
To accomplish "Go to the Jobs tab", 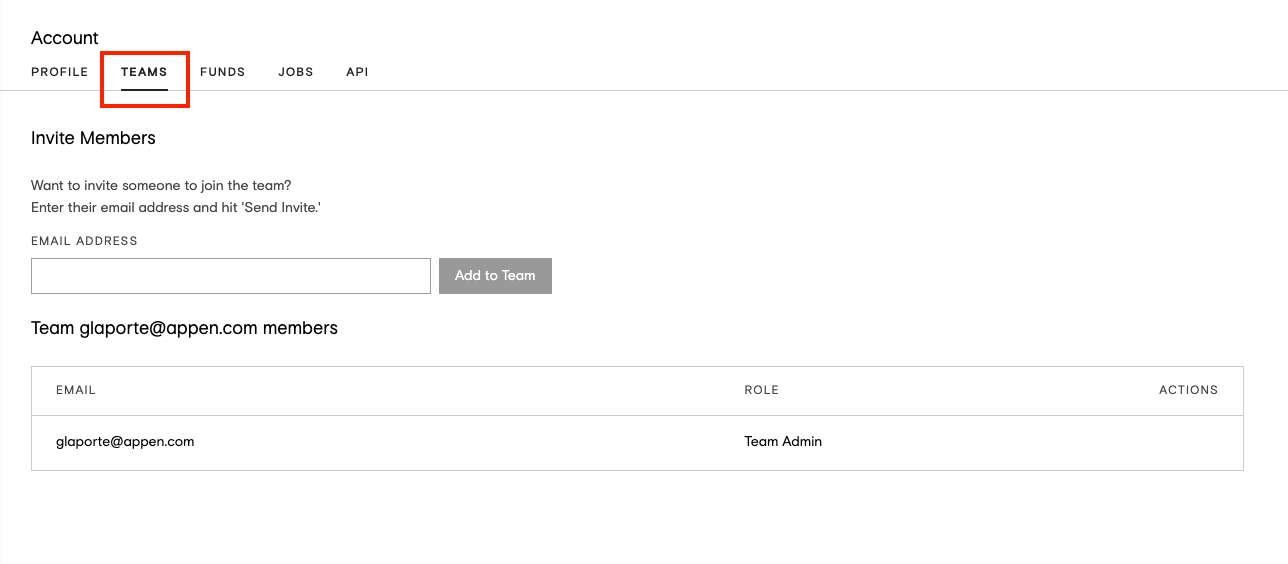I will tap(296, 72).
